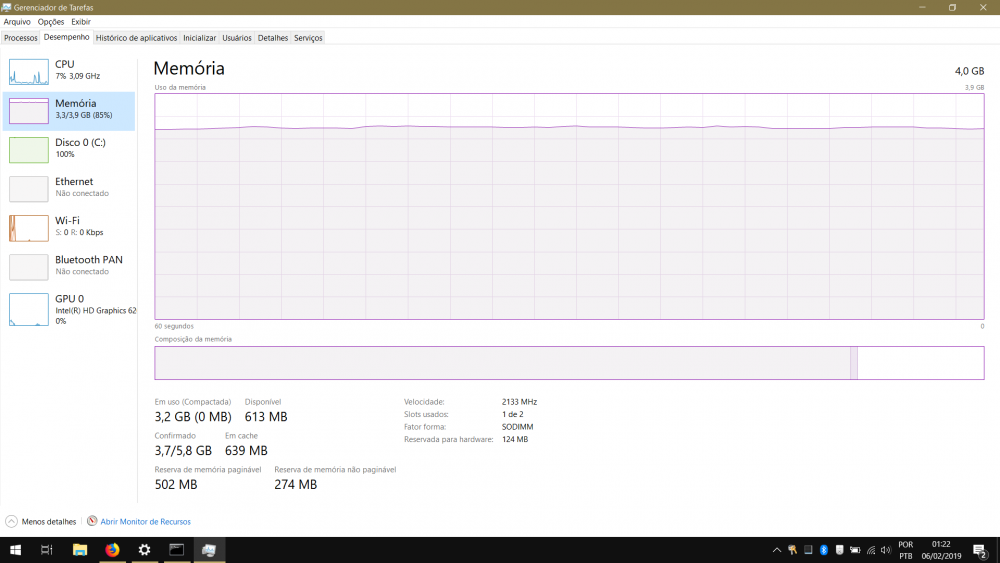Open the Exibir menu
The width and height of the screenshot is (1000, 563).
click(81, 21)
